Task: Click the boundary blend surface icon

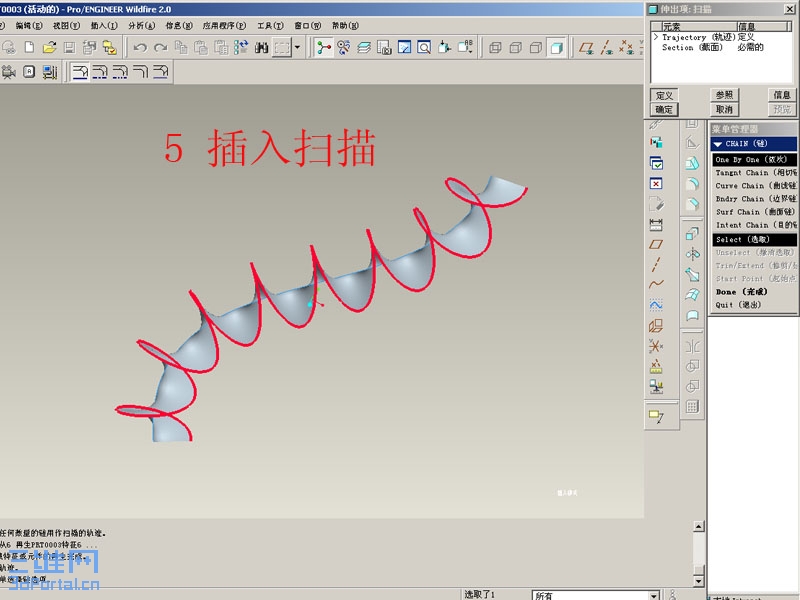Action: click(692, 294)
